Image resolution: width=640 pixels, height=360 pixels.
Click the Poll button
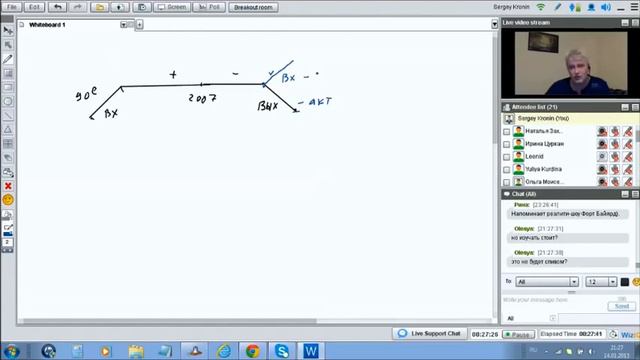(x=209, y=7)
